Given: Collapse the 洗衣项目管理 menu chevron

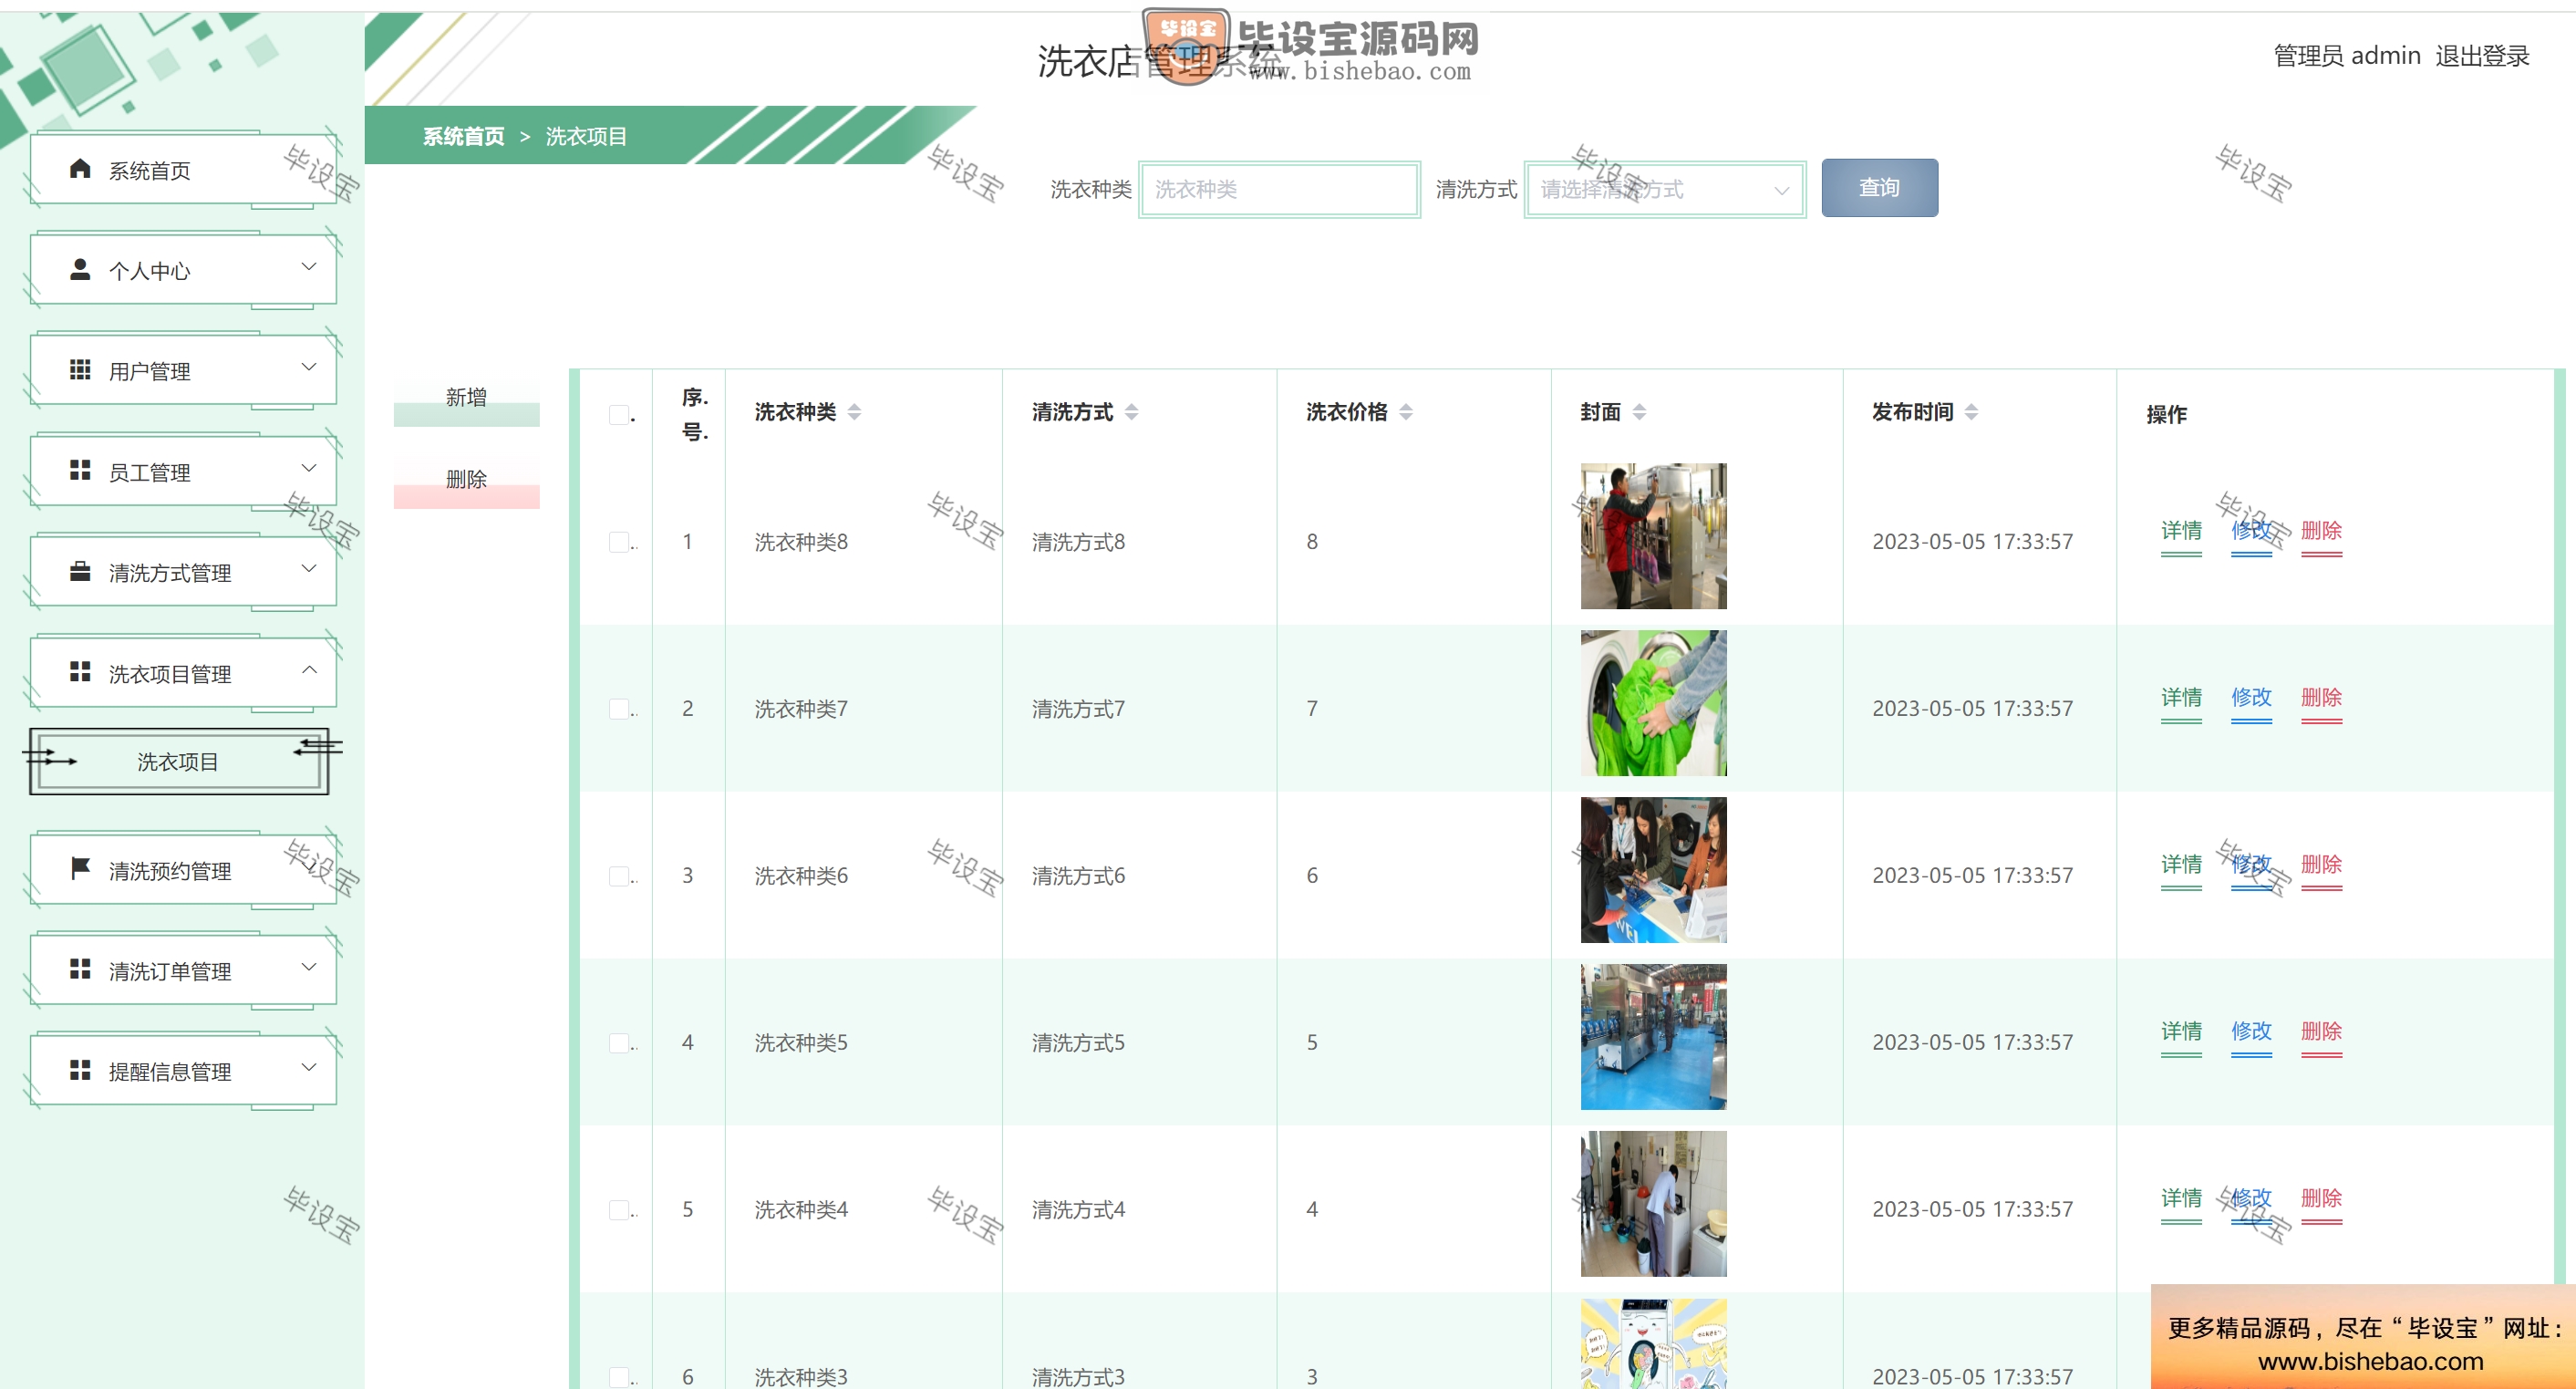Looking at the screenshot, I should click(x=309, y=670).
